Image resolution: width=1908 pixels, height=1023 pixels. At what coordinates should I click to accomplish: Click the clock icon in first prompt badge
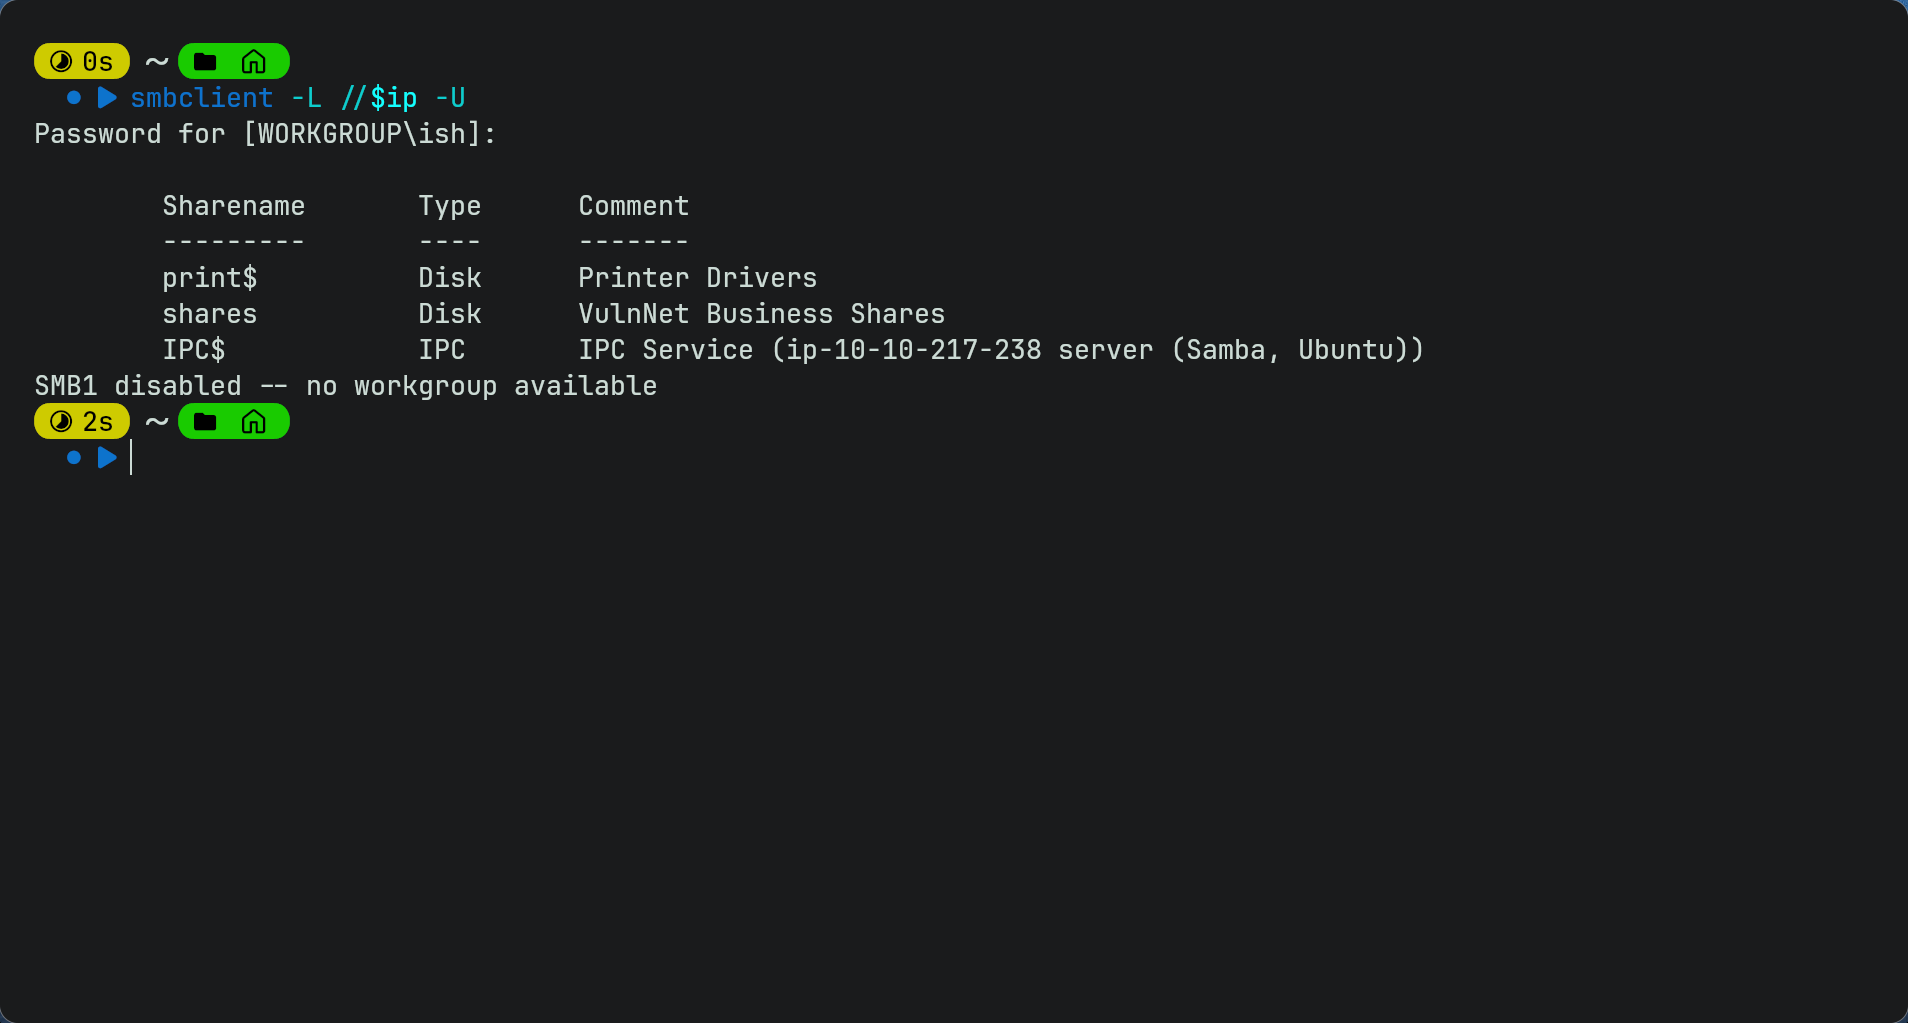[61, 62]
